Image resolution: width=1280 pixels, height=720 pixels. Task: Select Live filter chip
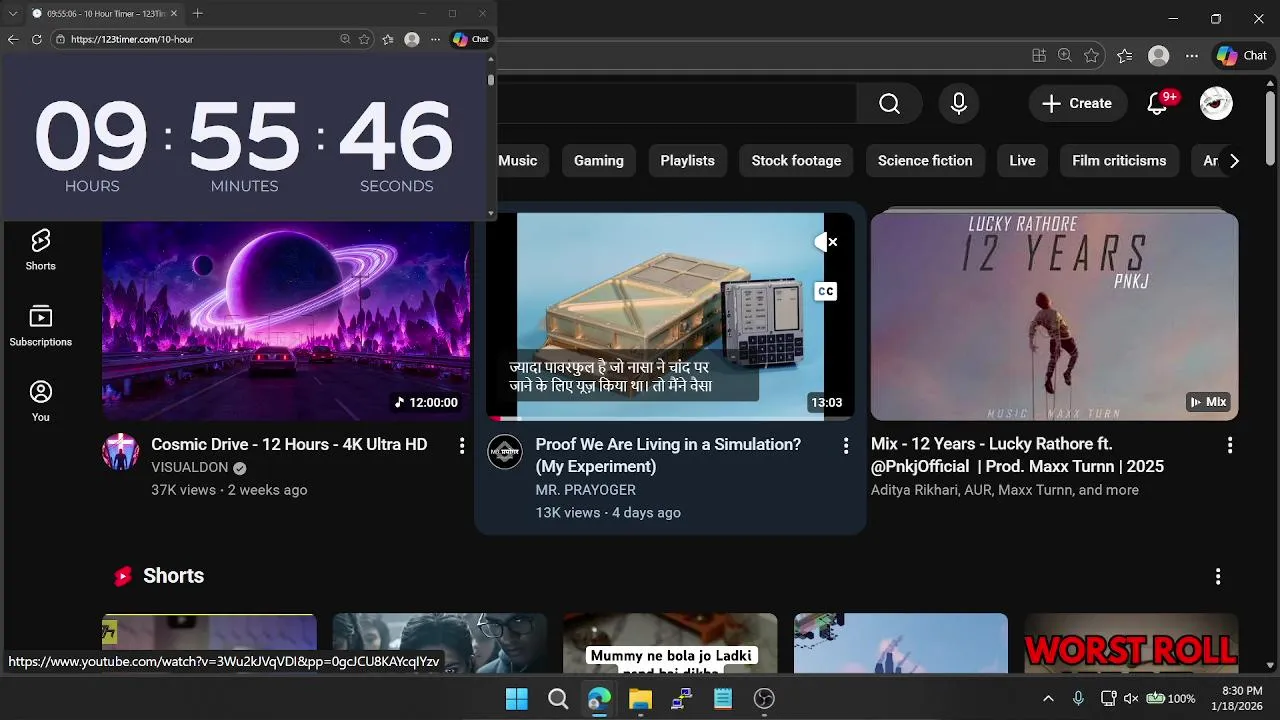click(1022, 160)
